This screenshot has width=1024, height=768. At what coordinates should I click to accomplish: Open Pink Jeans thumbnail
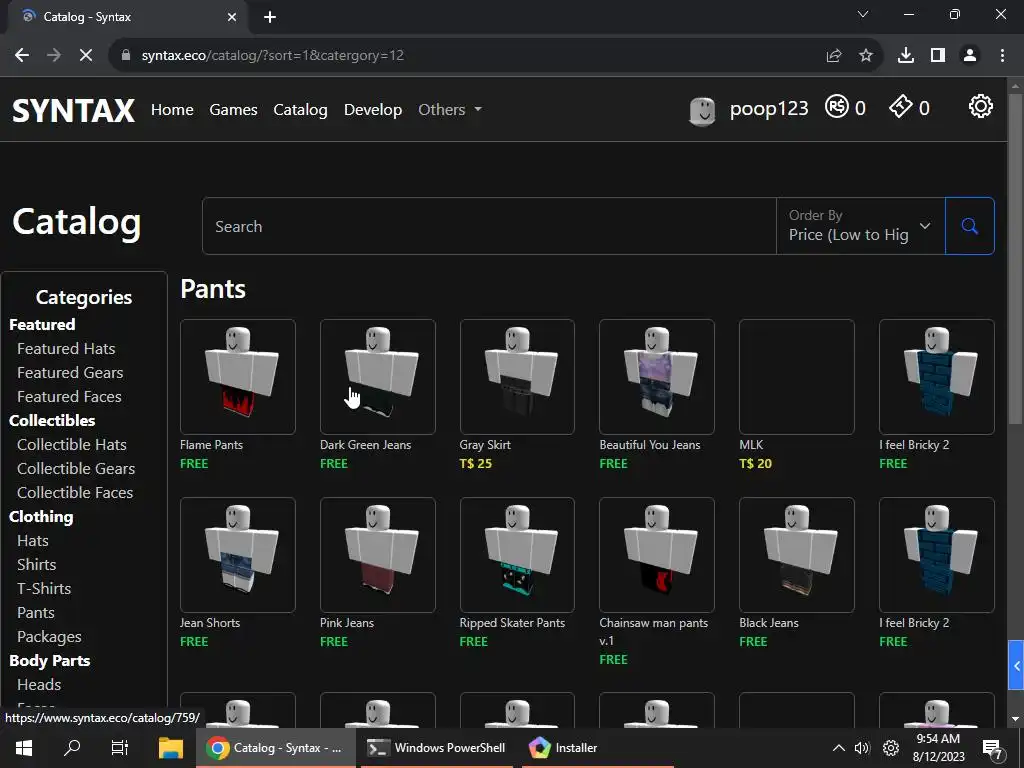tap(377, 555)
